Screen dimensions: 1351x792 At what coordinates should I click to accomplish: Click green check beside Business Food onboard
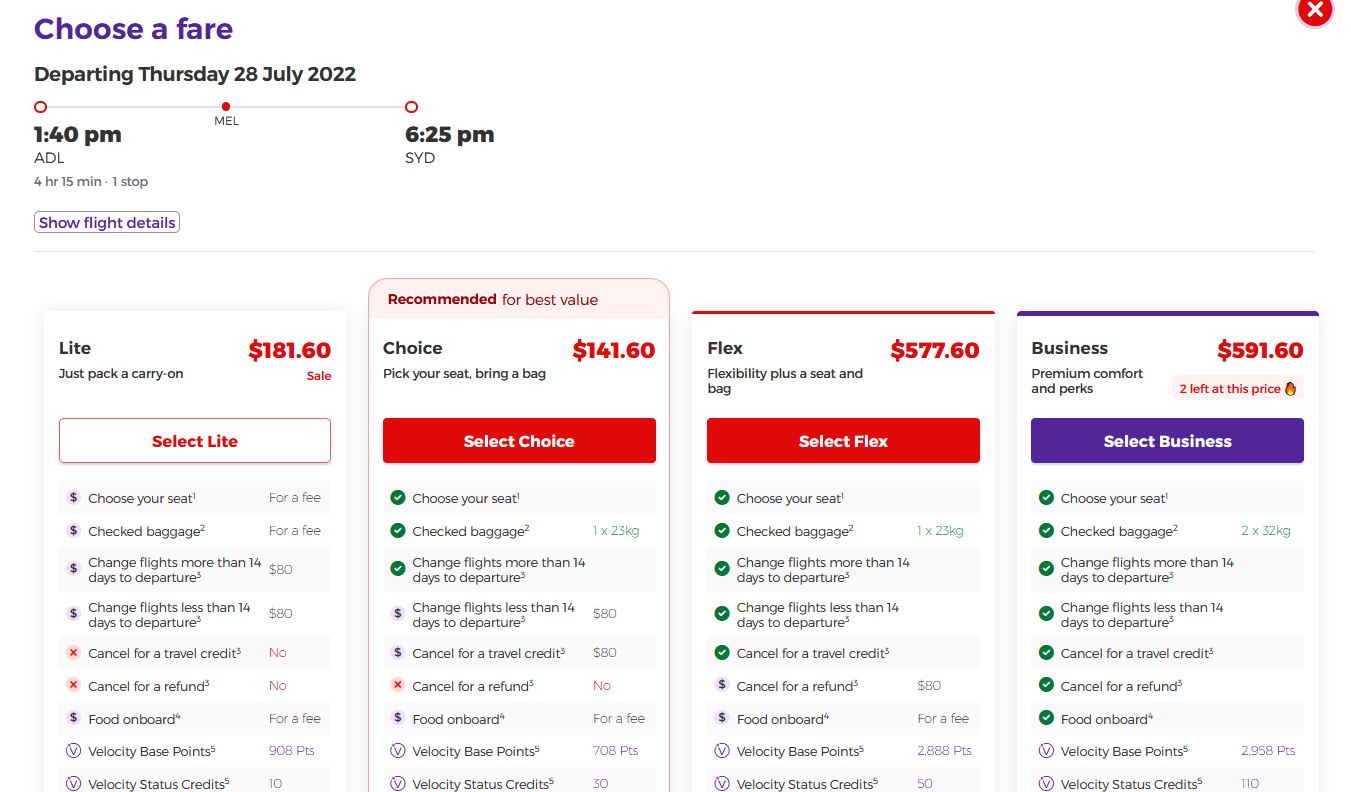tap(1046, 718)
